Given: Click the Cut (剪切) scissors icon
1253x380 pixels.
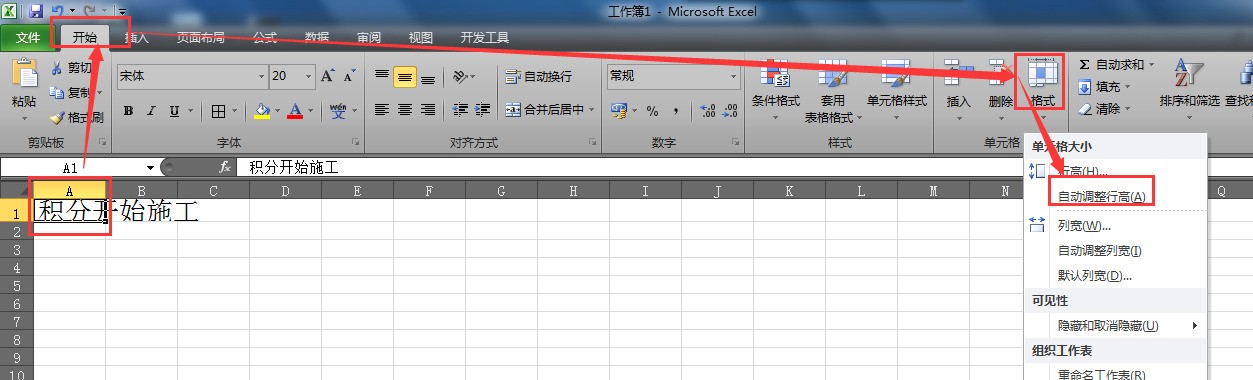Looking at the screenshot, I should (x=57, y=68).
